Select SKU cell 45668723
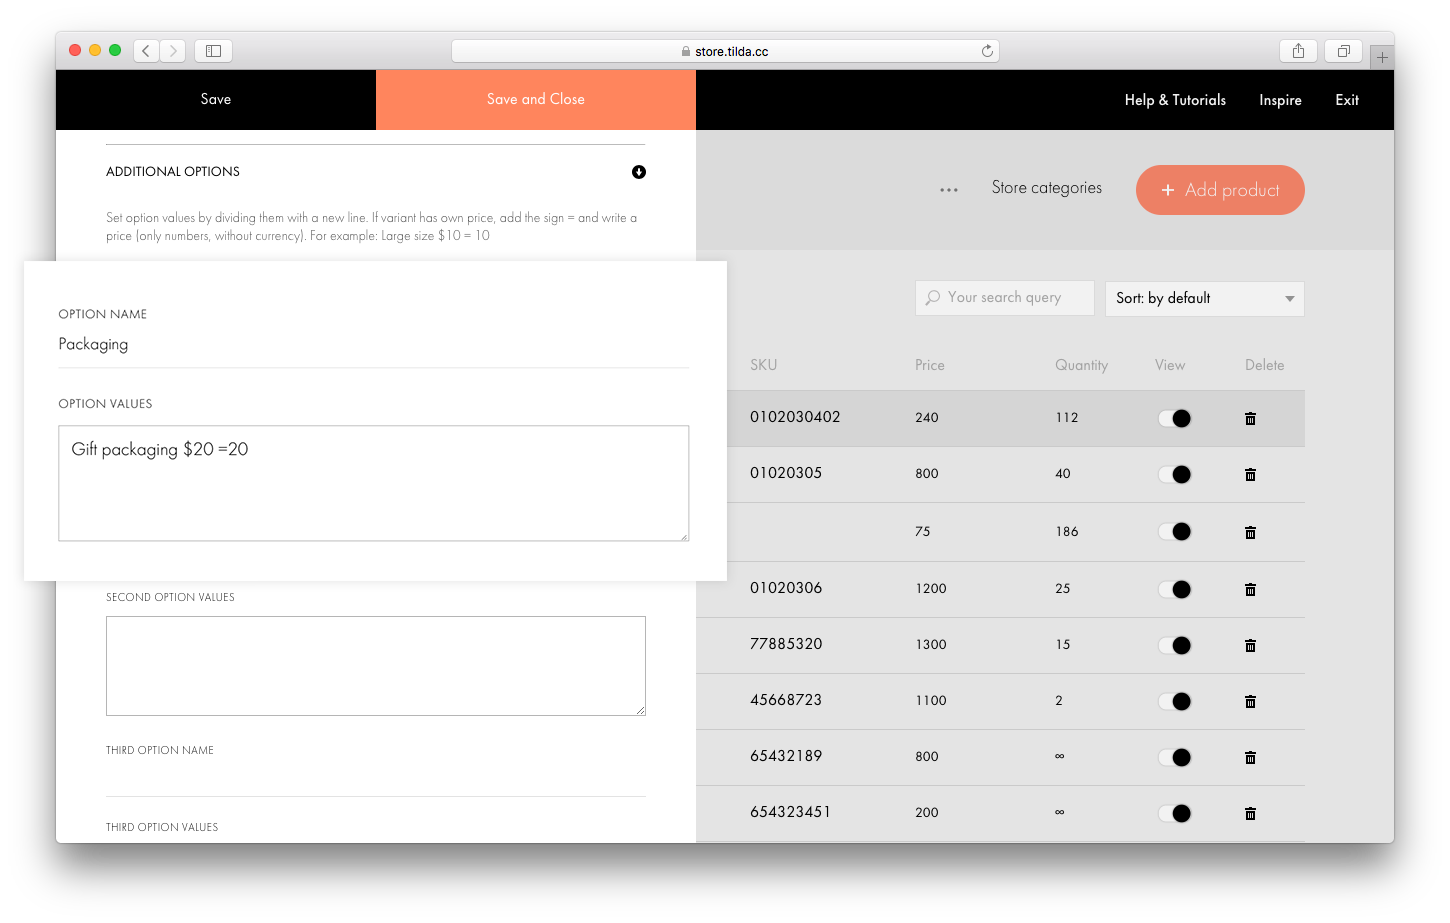 tap(786, 700)
